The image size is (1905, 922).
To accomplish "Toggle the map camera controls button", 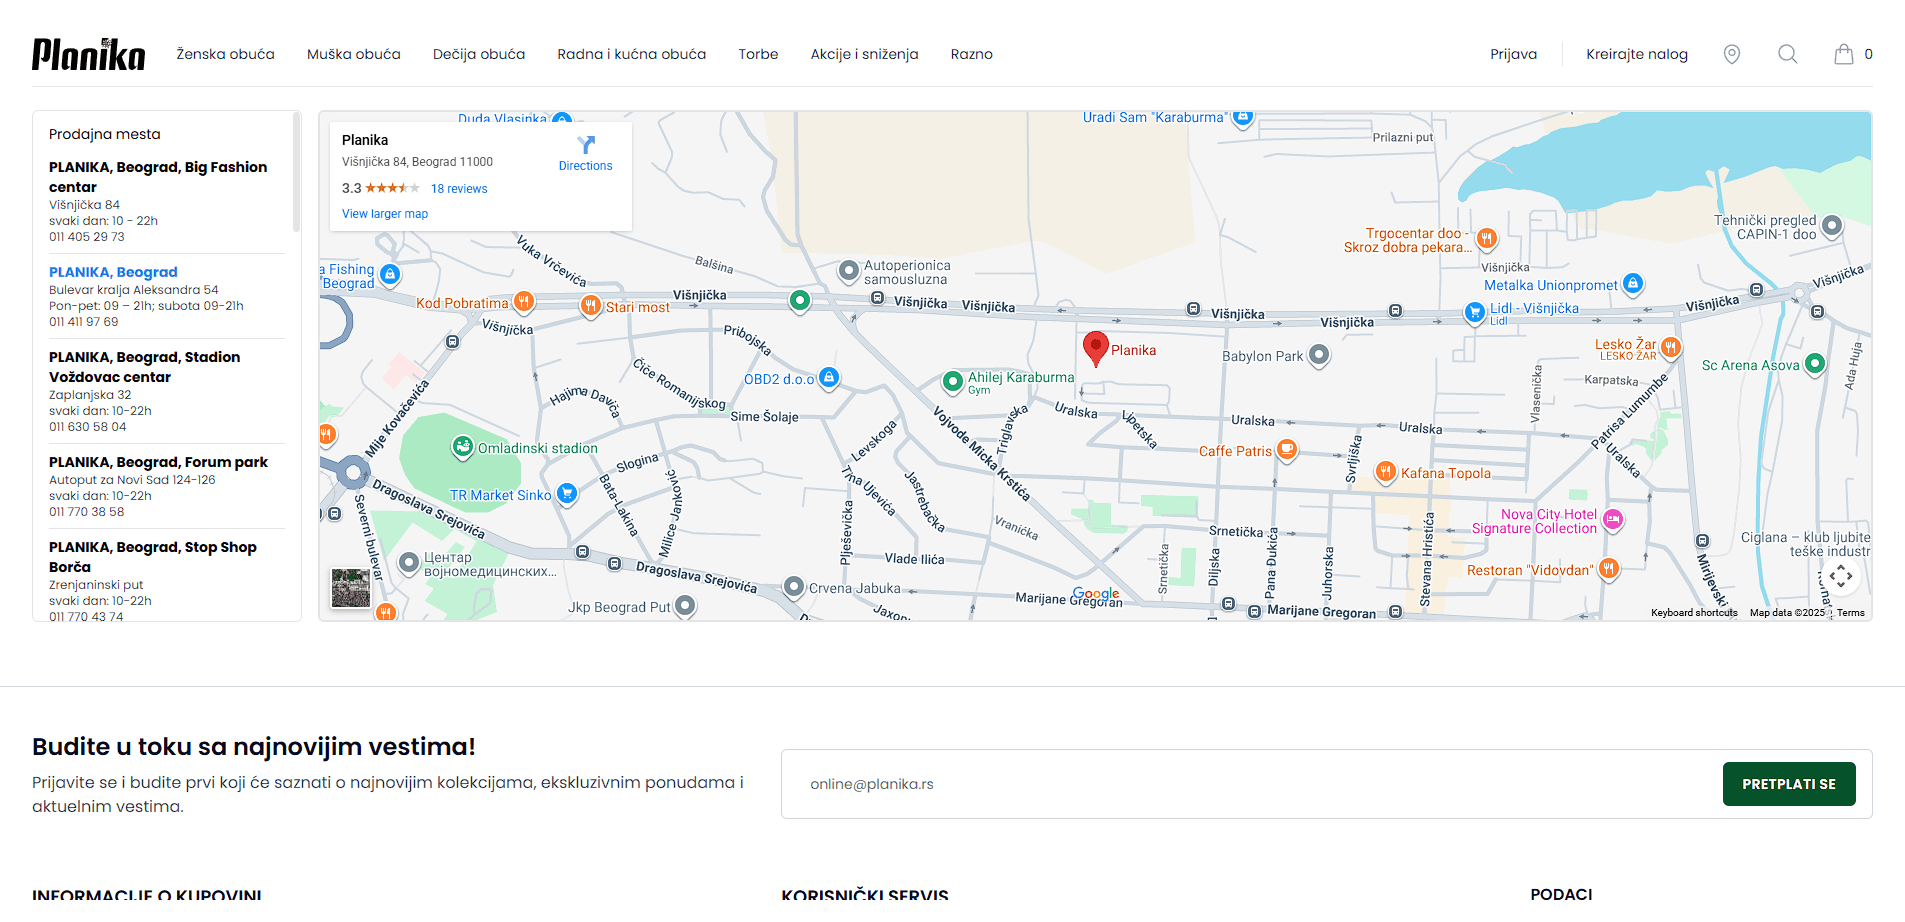I will [x=1840, y=576].
